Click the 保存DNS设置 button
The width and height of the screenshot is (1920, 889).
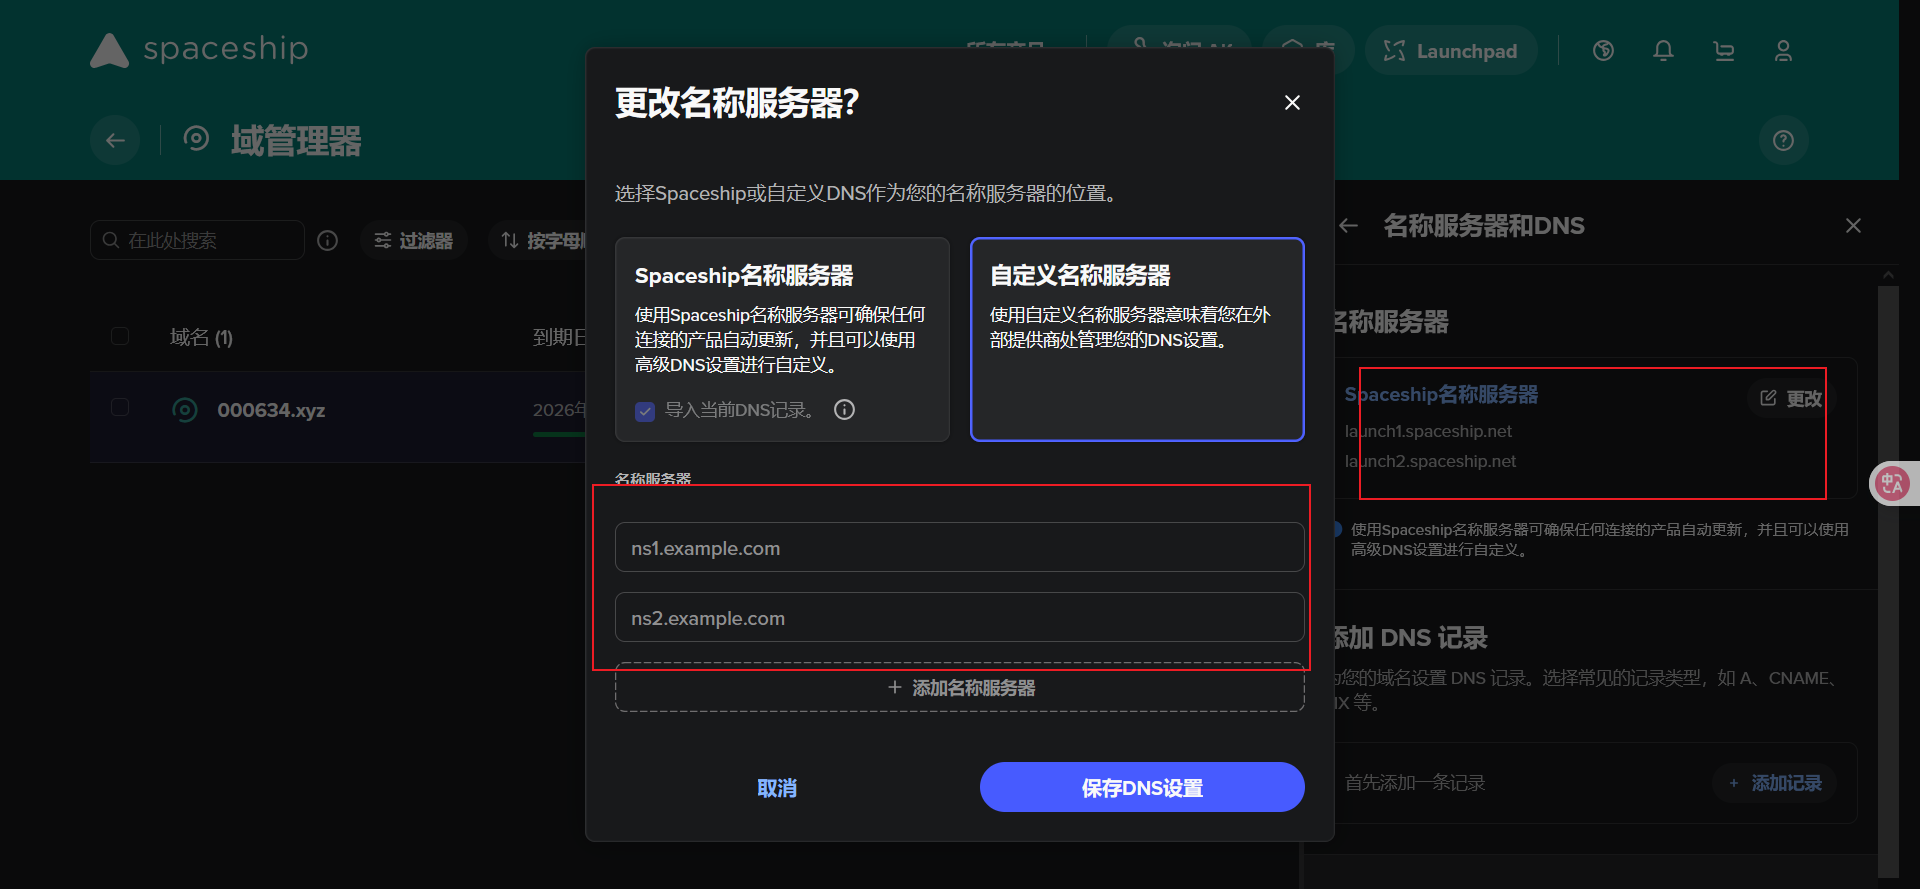coord(1142,788)
